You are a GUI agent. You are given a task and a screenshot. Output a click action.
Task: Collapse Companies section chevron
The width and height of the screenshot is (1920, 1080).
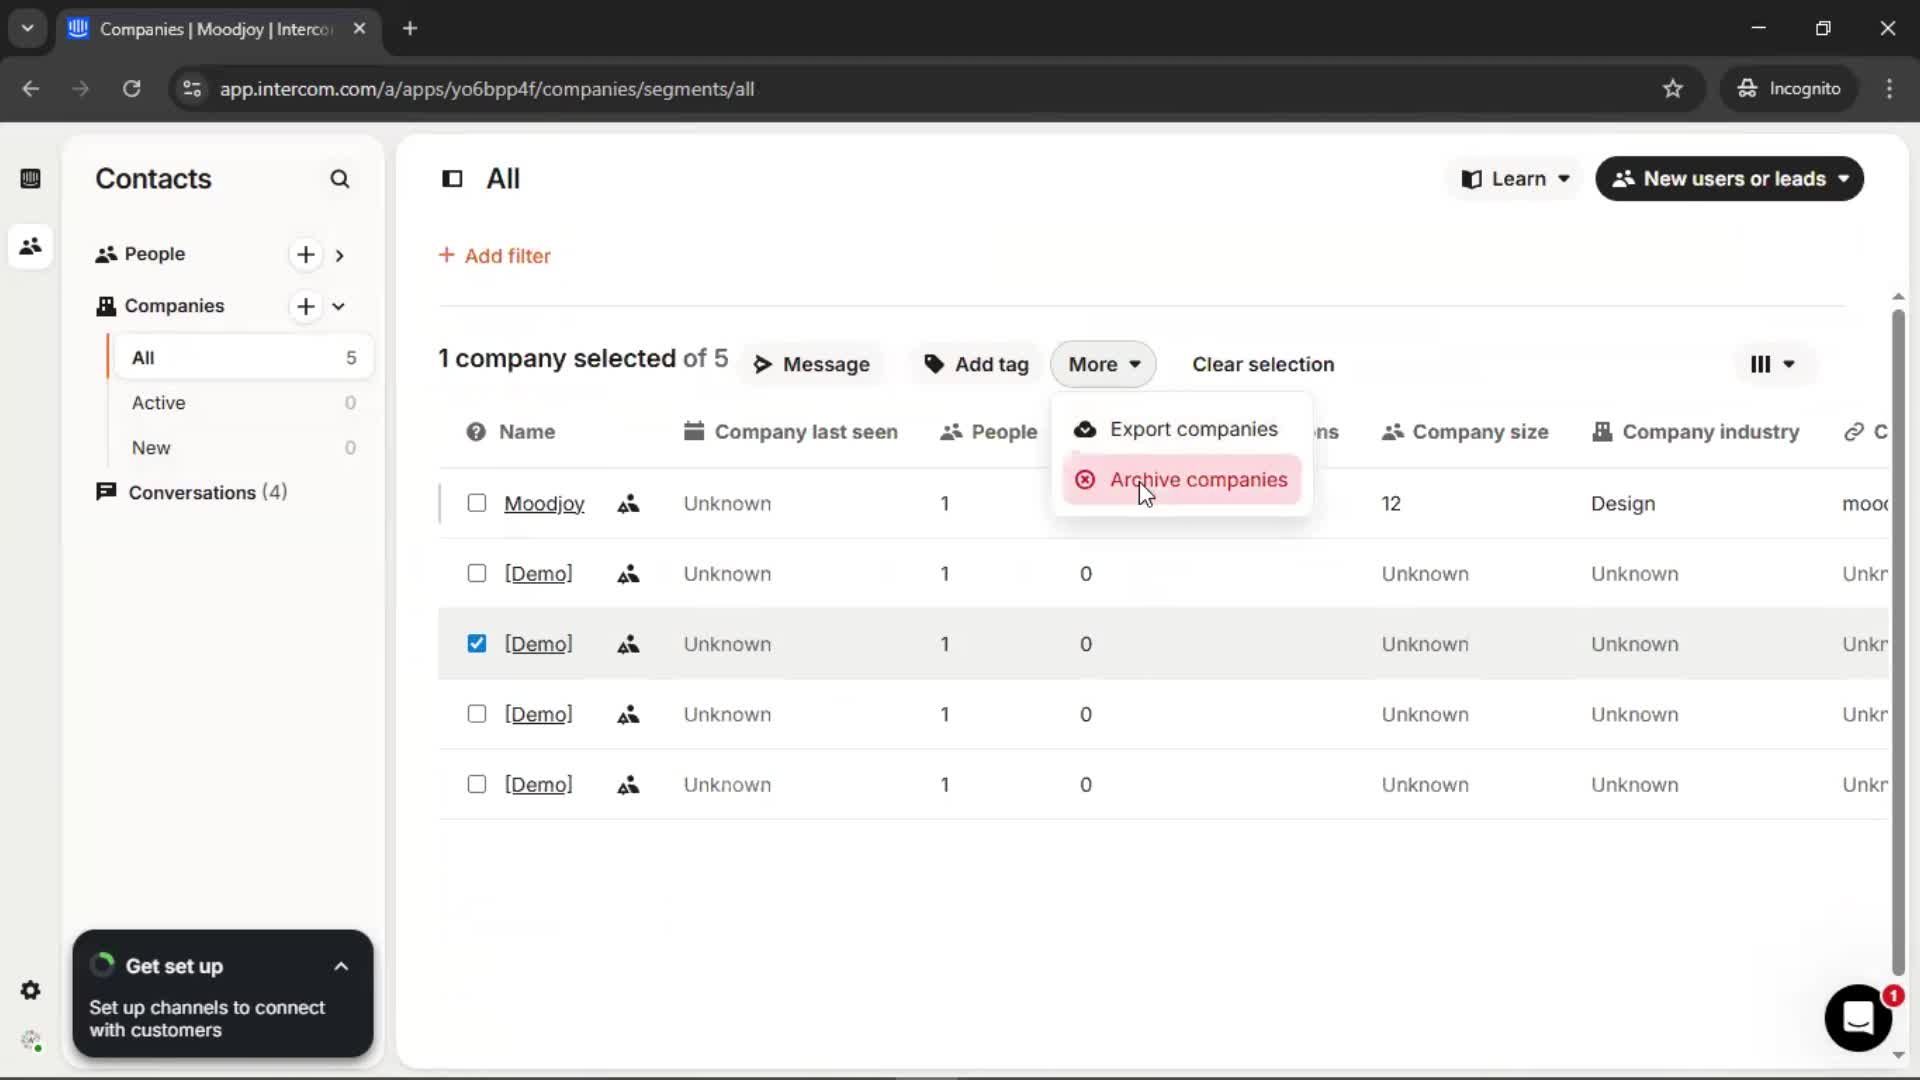339,306
